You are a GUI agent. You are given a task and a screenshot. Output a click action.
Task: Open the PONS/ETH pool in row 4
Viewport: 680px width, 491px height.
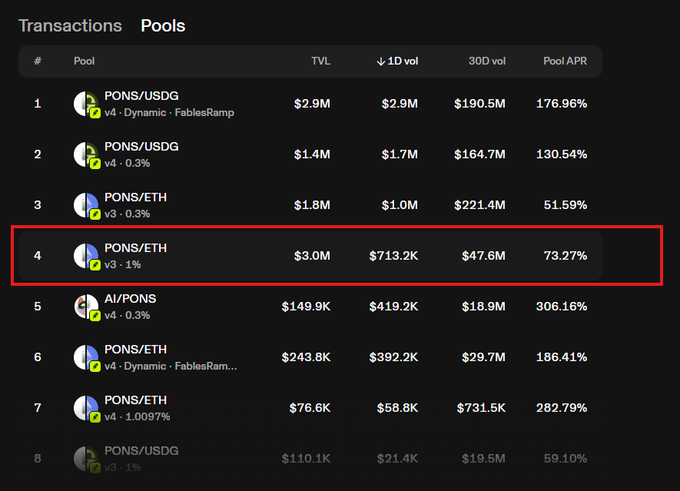[135, 248]
